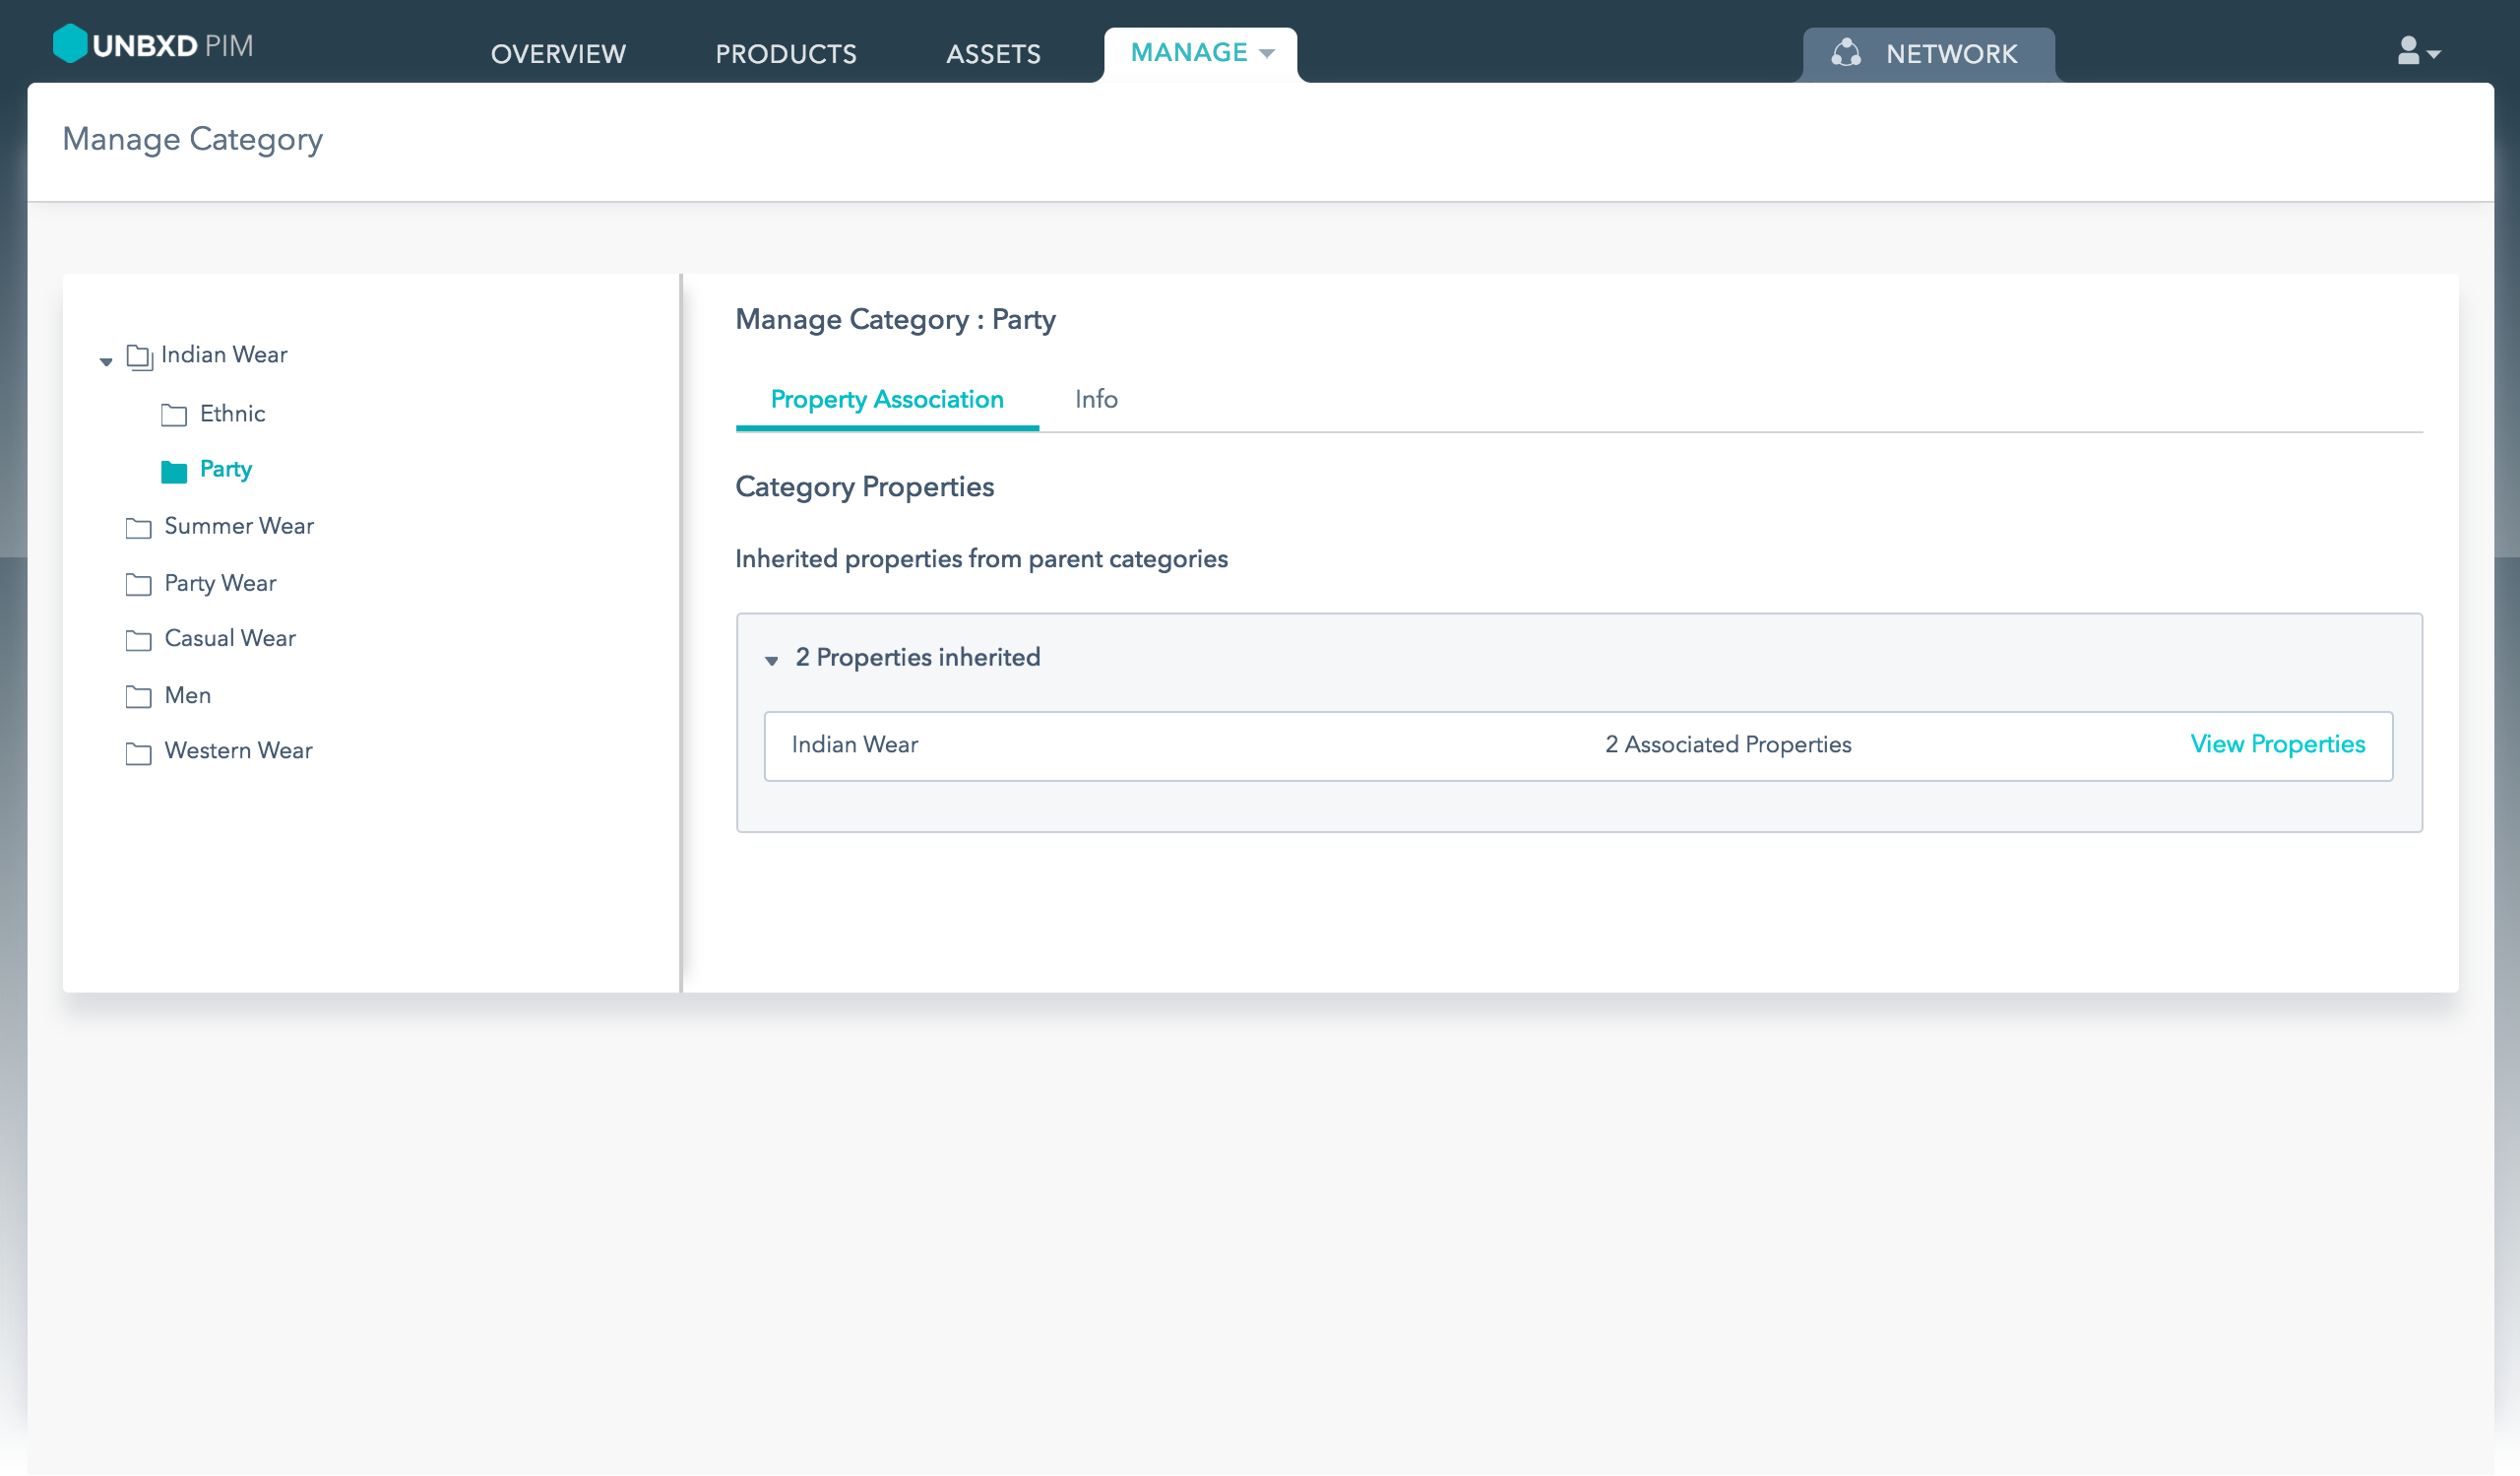The height and width of the screenshot is (1476, 2520).
Task: Click the Indian Wear folder icon
Action: pos(139,357)
